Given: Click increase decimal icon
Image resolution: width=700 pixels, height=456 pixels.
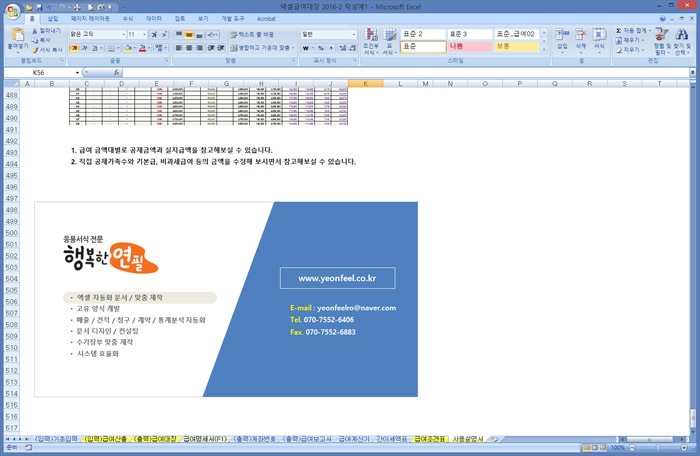Looking at the screenshot, I should (x=342, y=48).
